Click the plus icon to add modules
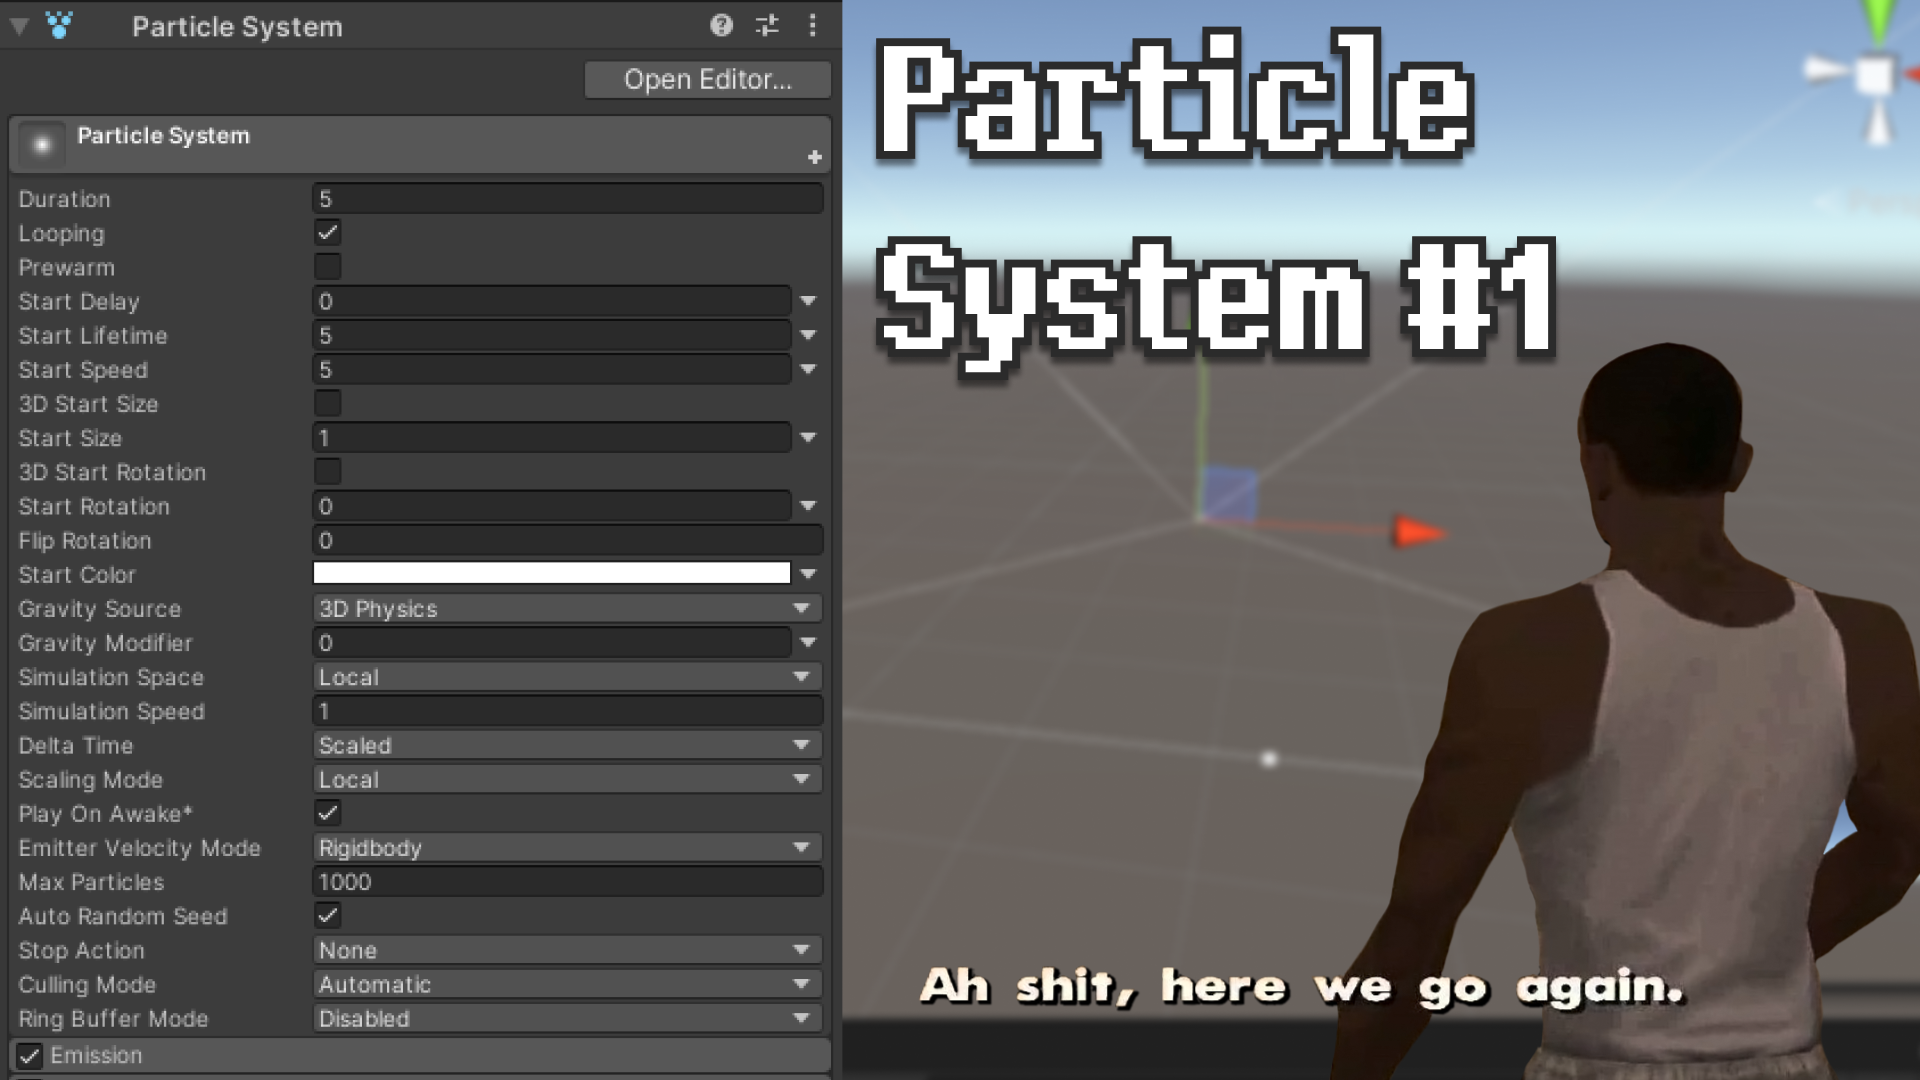This screenshot has width=1920, height=1080. [814, 157]
